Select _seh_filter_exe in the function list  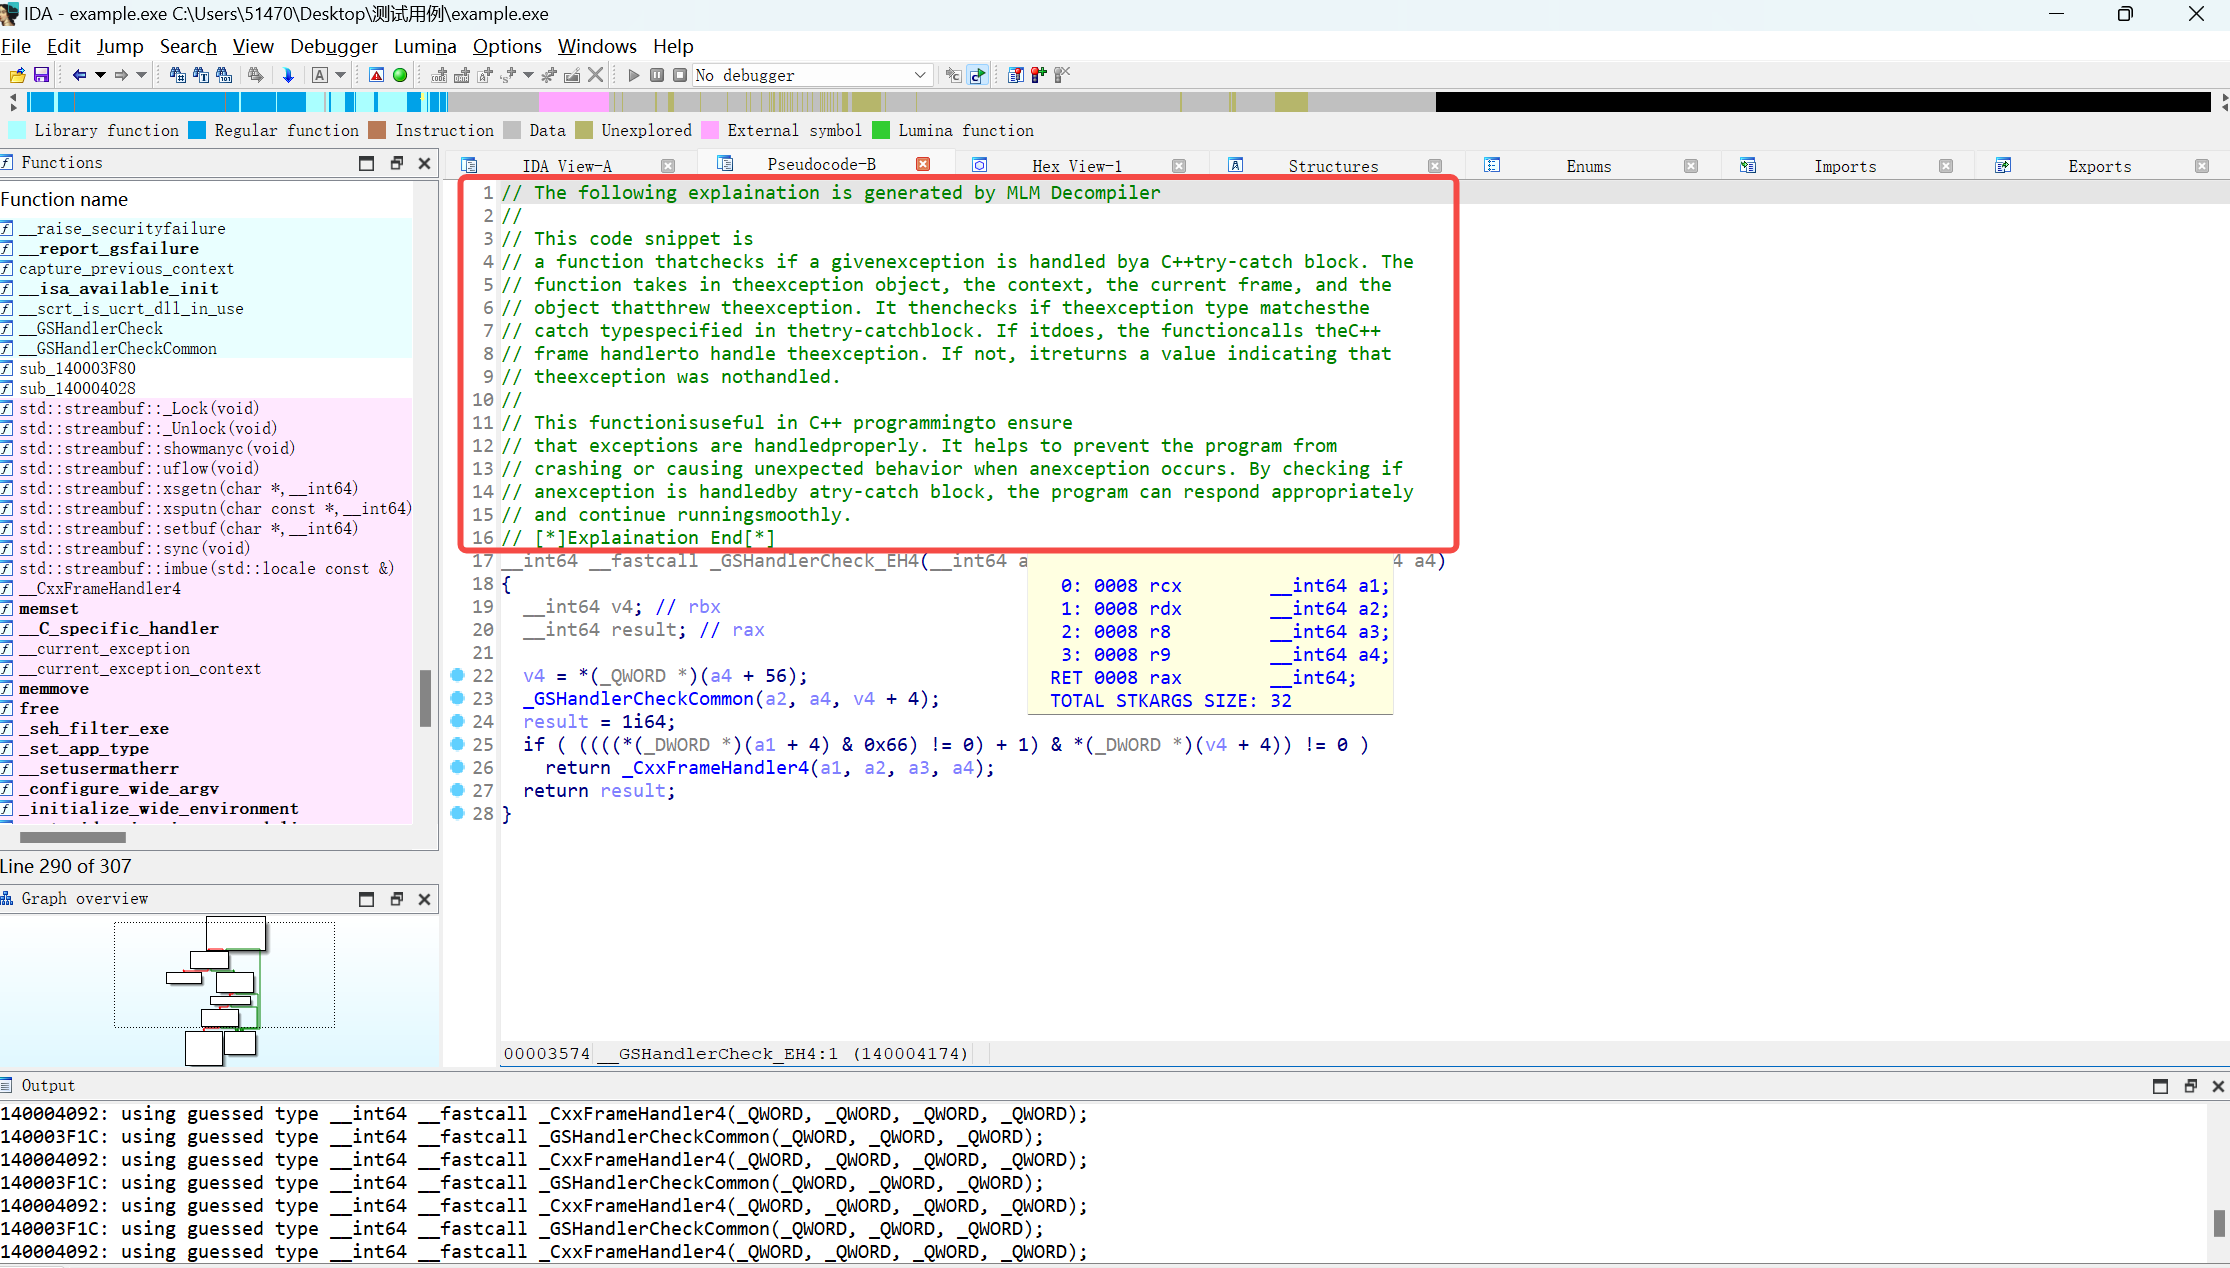click(x=94, y=728)
